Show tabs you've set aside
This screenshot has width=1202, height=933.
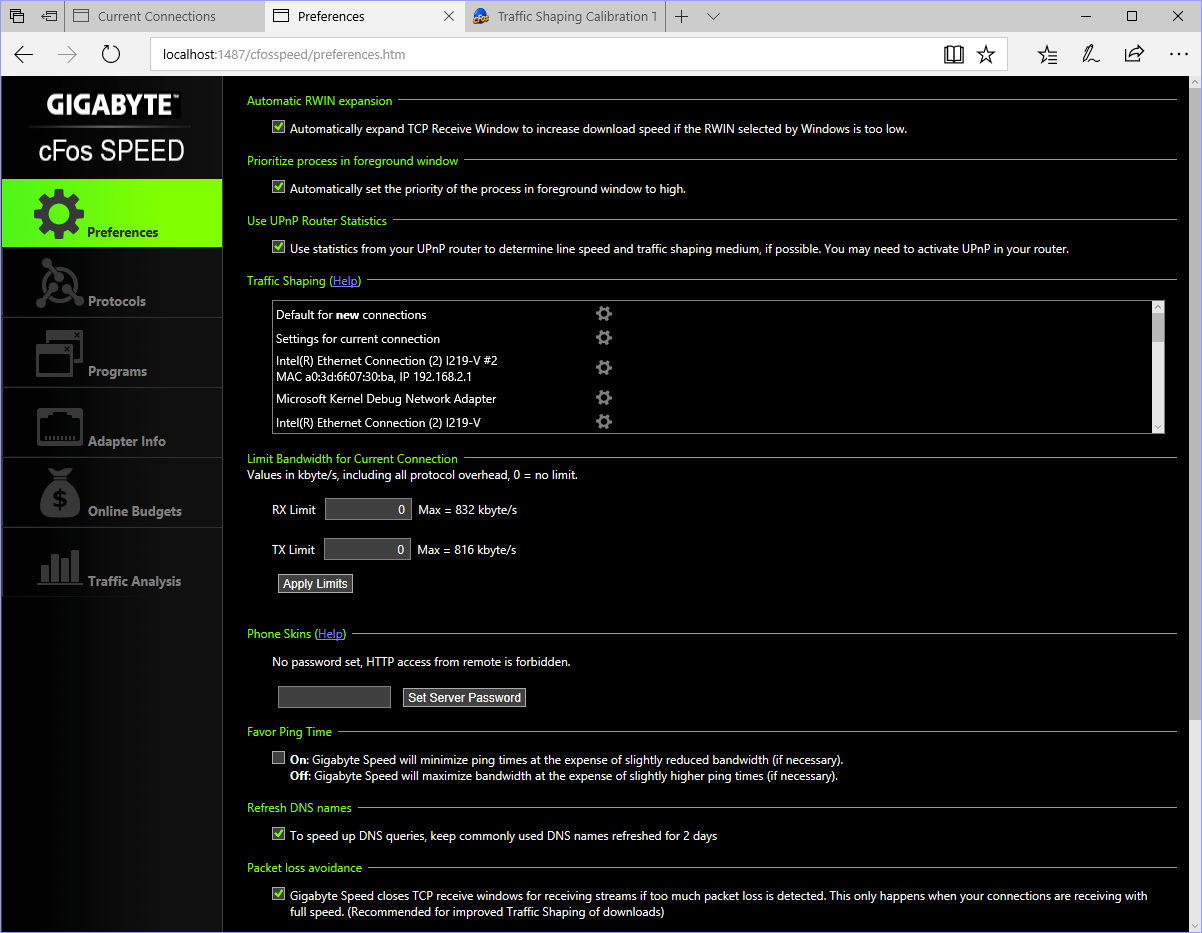click(17, 16)
